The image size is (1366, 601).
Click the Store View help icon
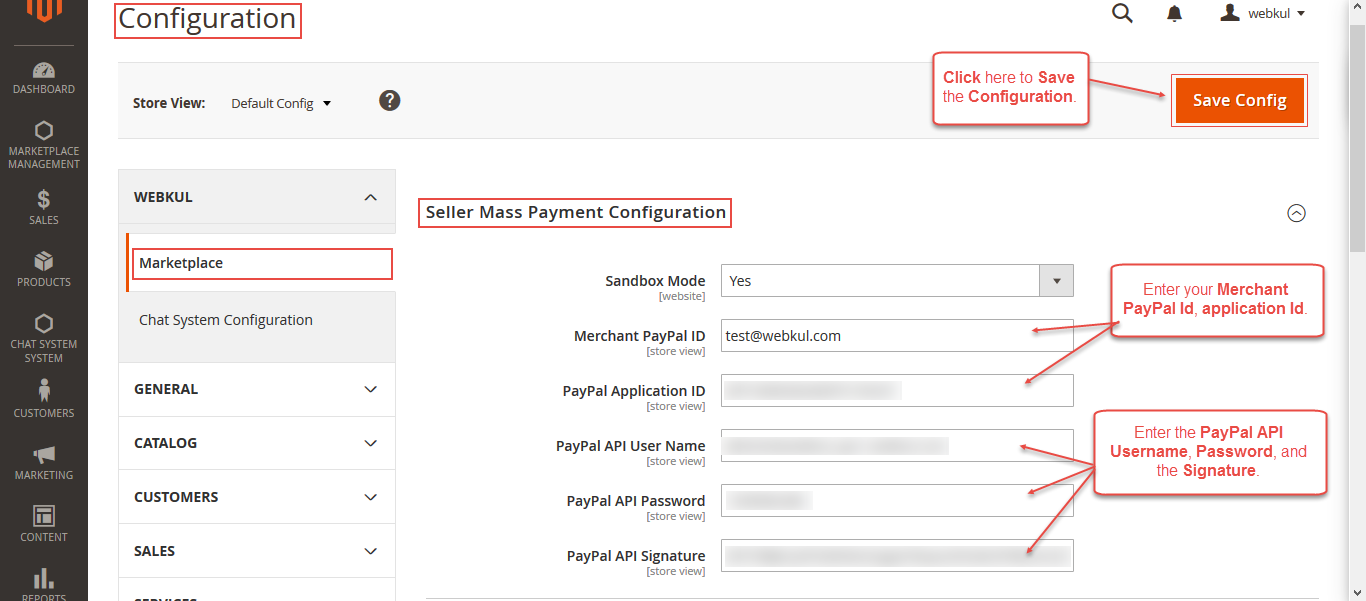390,100
